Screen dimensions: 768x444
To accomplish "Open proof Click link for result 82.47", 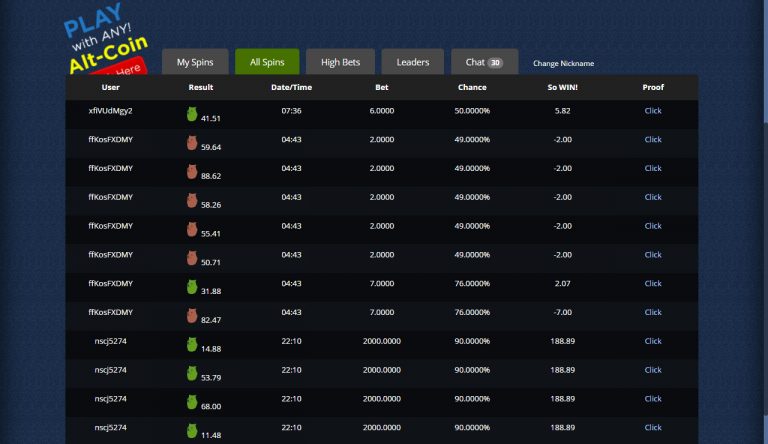I will pos(653,312).
